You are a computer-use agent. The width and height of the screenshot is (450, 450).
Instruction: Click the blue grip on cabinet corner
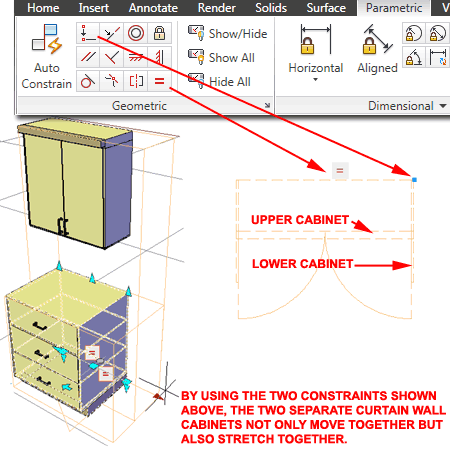click(414, 180)
